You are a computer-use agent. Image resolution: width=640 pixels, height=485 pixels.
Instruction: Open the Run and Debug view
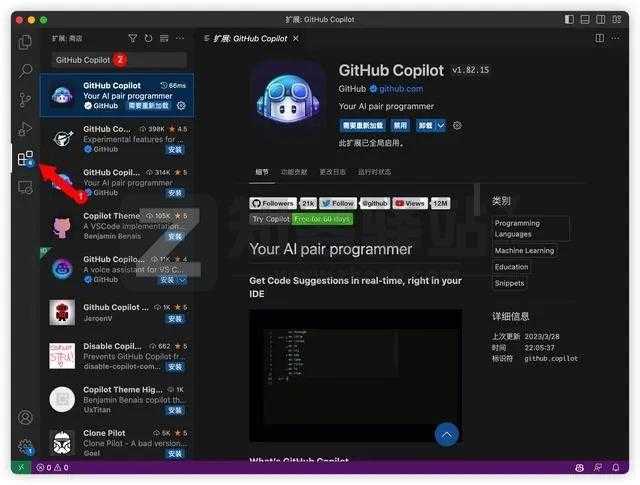[25, 129]
